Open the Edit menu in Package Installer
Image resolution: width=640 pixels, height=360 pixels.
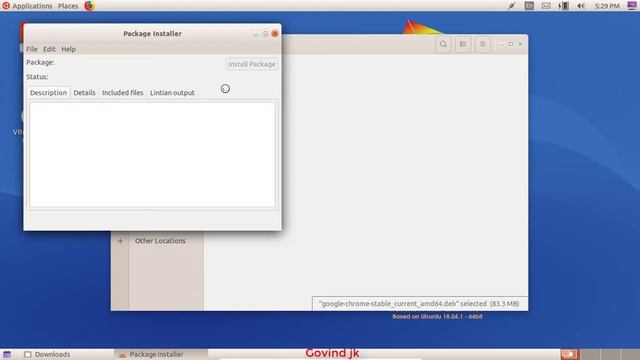[49, 49]
